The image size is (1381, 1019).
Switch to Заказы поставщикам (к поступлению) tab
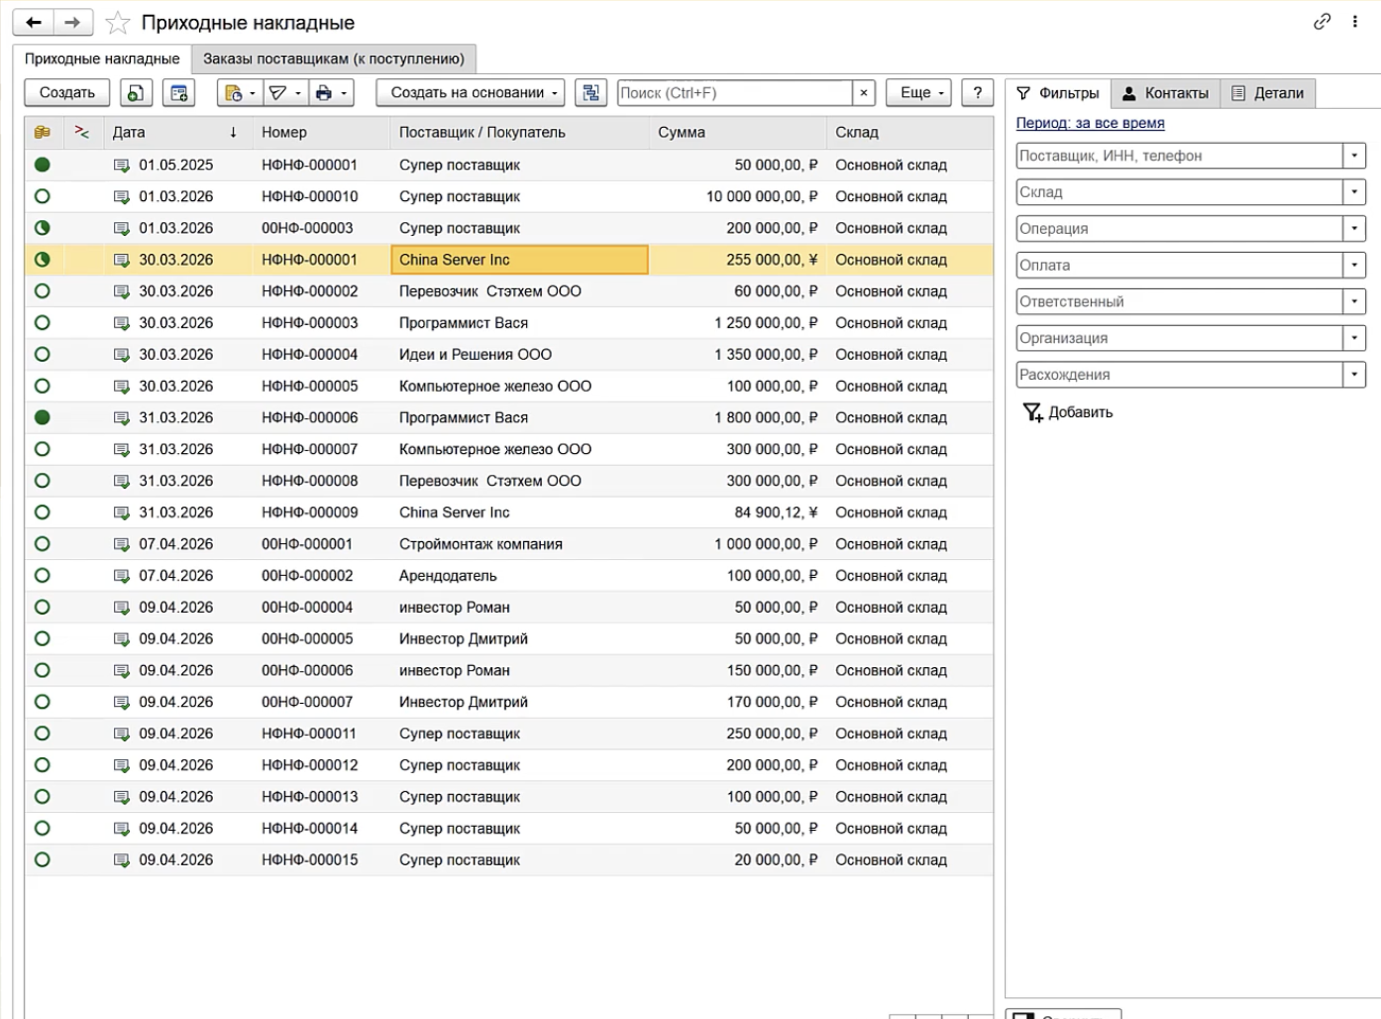(334, 59)
